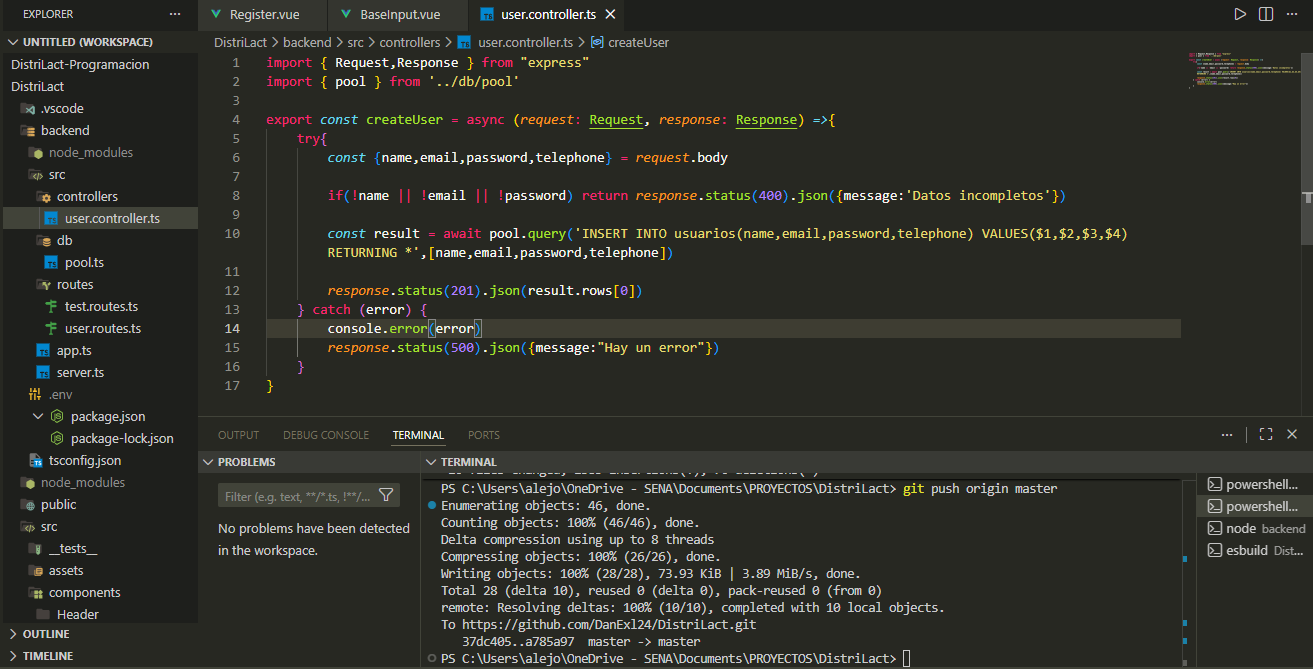
Task: Click the split editor layout icon
Action: (x=1266, y=15)
